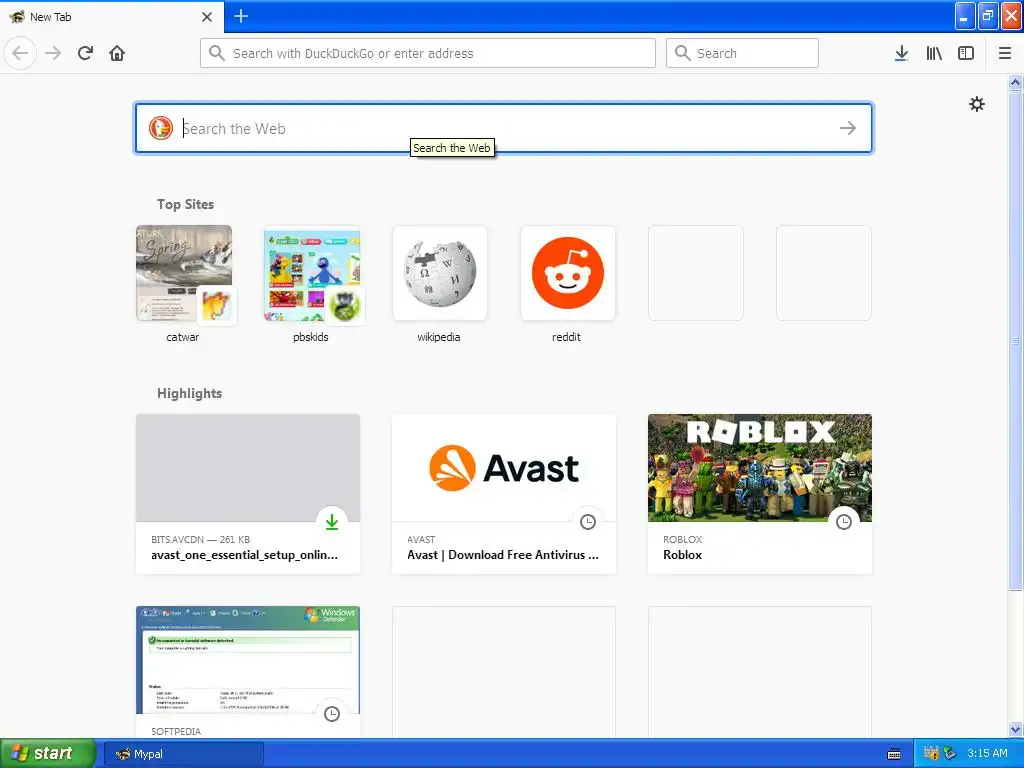Open the wikipedia top site tile
Image resolution: width=1024 pixels, height=768 pixels.
pos(440,273)
